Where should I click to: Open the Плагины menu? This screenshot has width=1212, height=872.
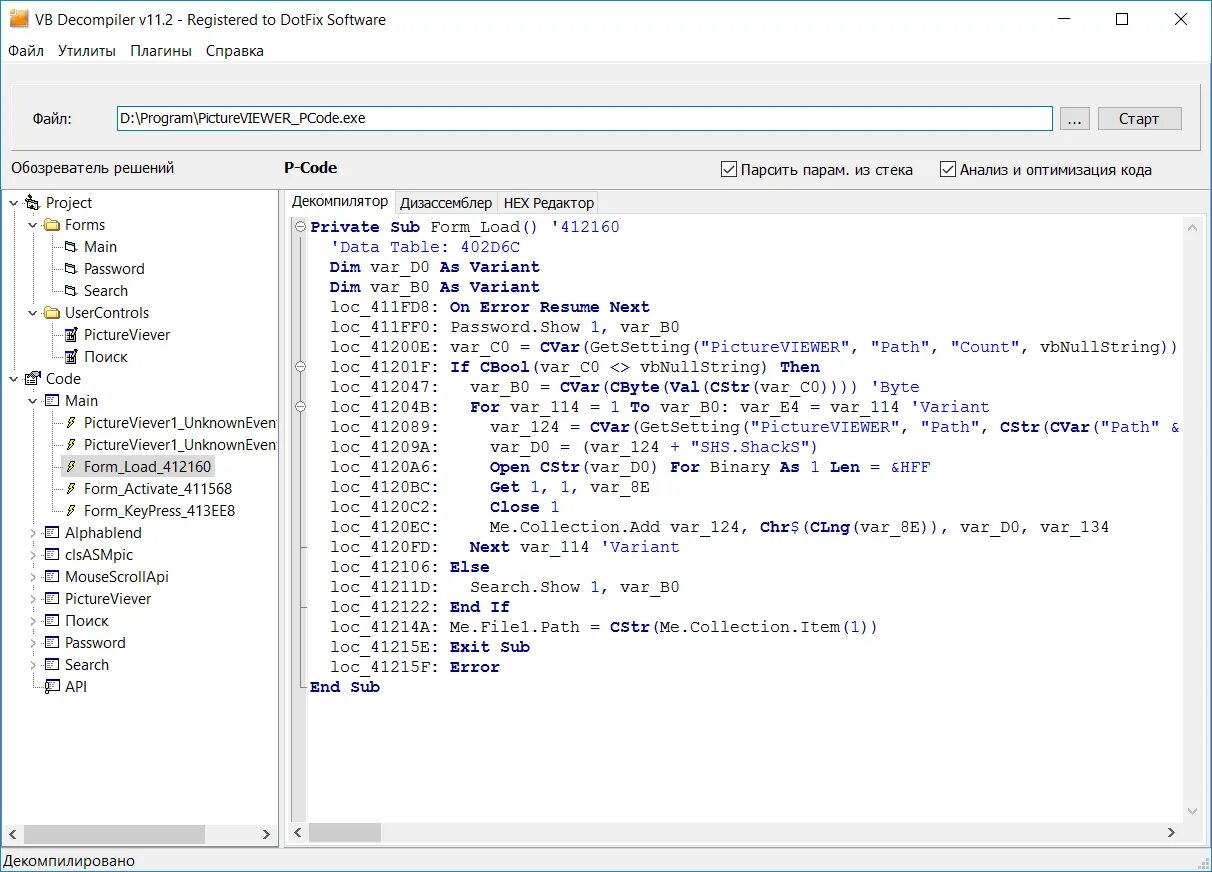click(x=161, y=51)
